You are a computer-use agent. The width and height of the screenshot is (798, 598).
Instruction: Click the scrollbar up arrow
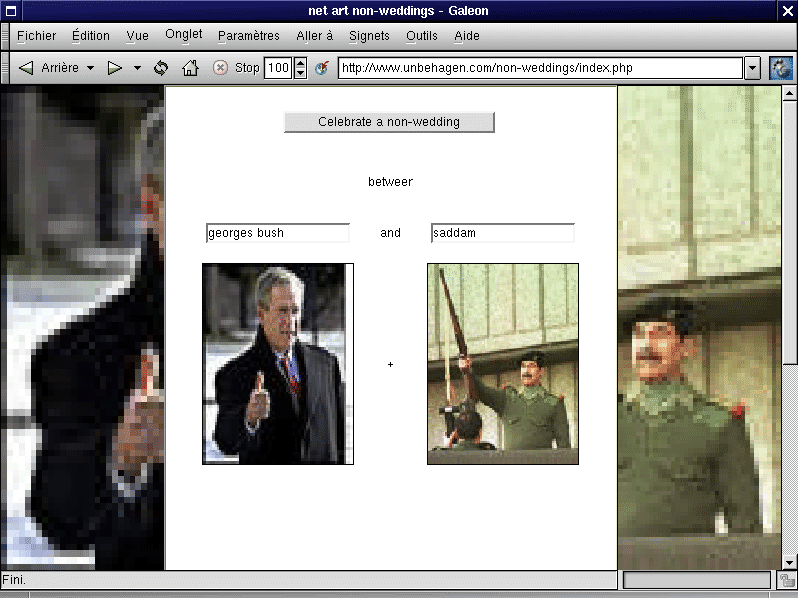pyautogui.click(x=789, y=93)
